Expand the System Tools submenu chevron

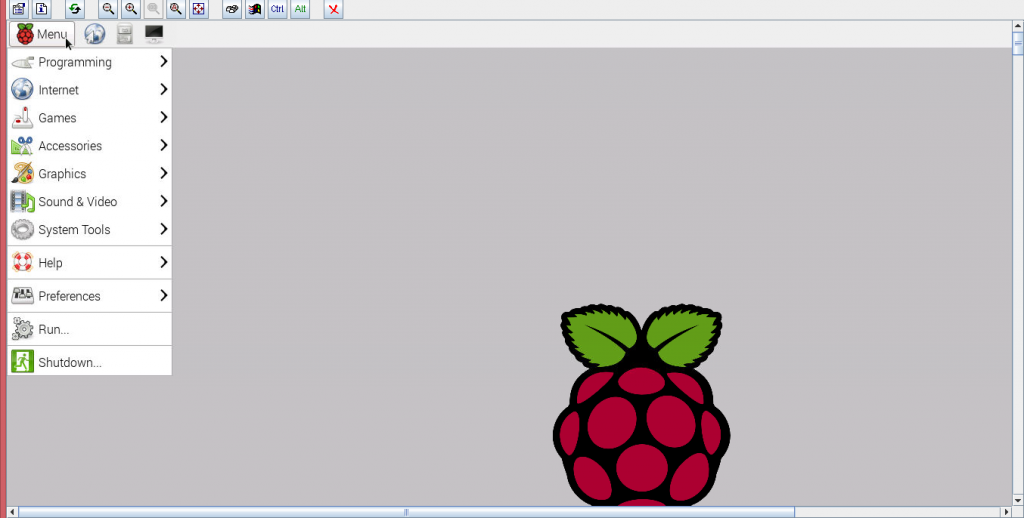[164, 229]
